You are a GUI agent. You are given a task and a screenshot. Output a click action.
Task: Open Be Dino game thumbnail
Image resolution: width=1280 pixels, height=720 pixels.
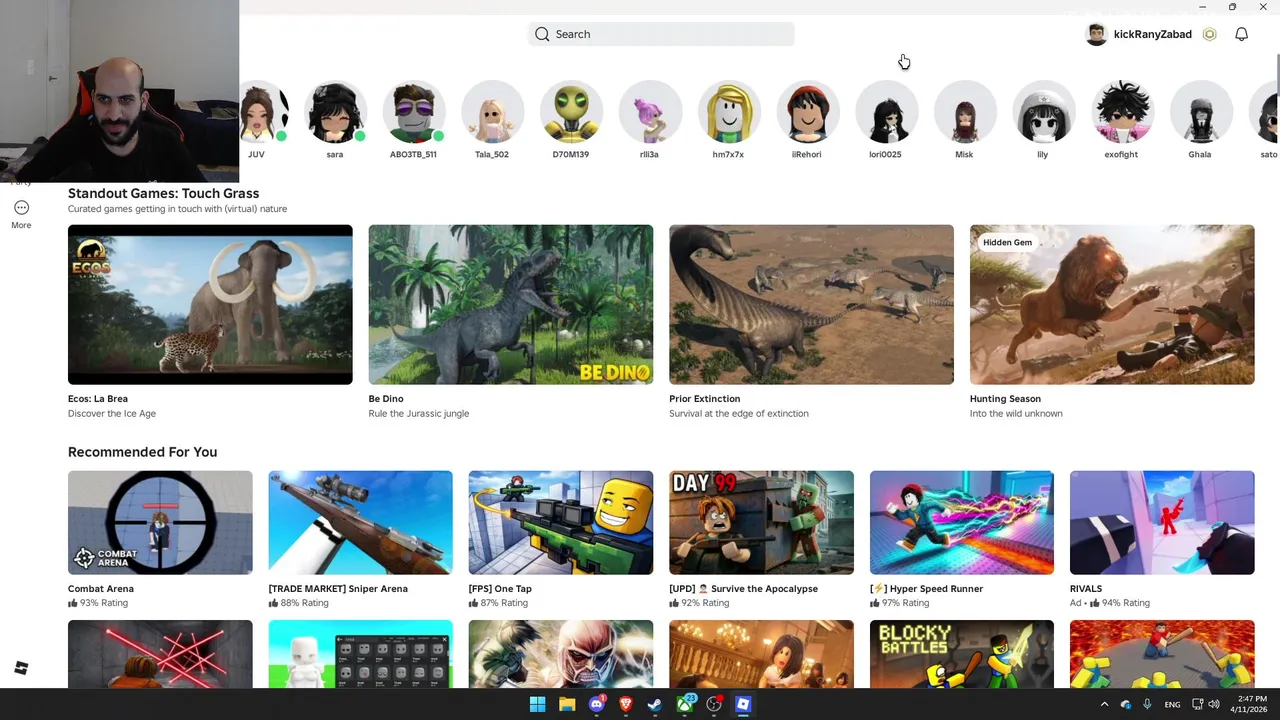click(511, 304)
